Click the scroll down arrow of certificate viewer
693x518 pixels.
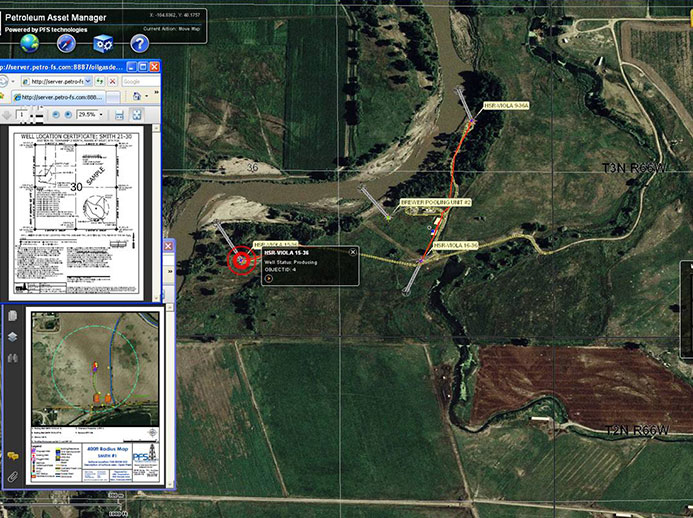156,298
